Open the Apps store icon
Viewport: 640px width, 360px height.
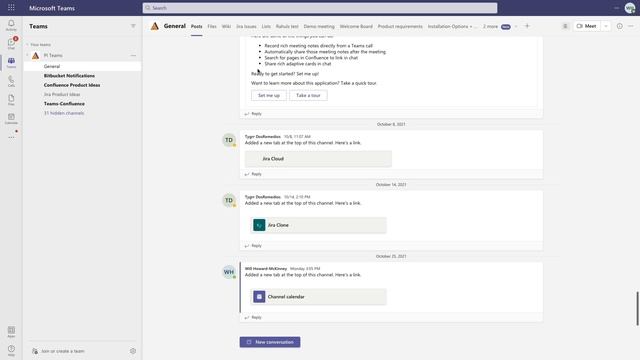11,331
